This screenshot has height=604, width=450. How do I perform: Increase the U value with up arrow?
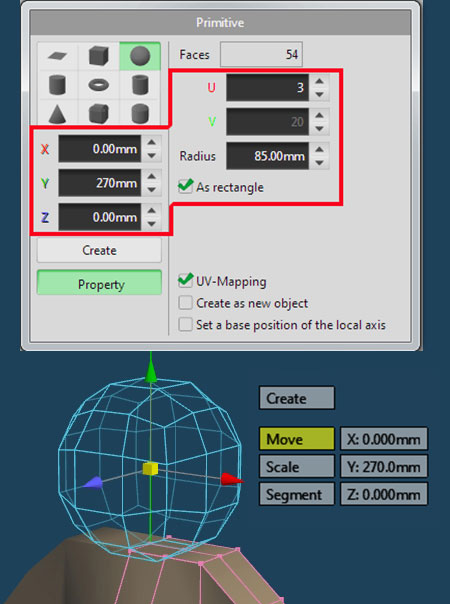tap(319, 81)
